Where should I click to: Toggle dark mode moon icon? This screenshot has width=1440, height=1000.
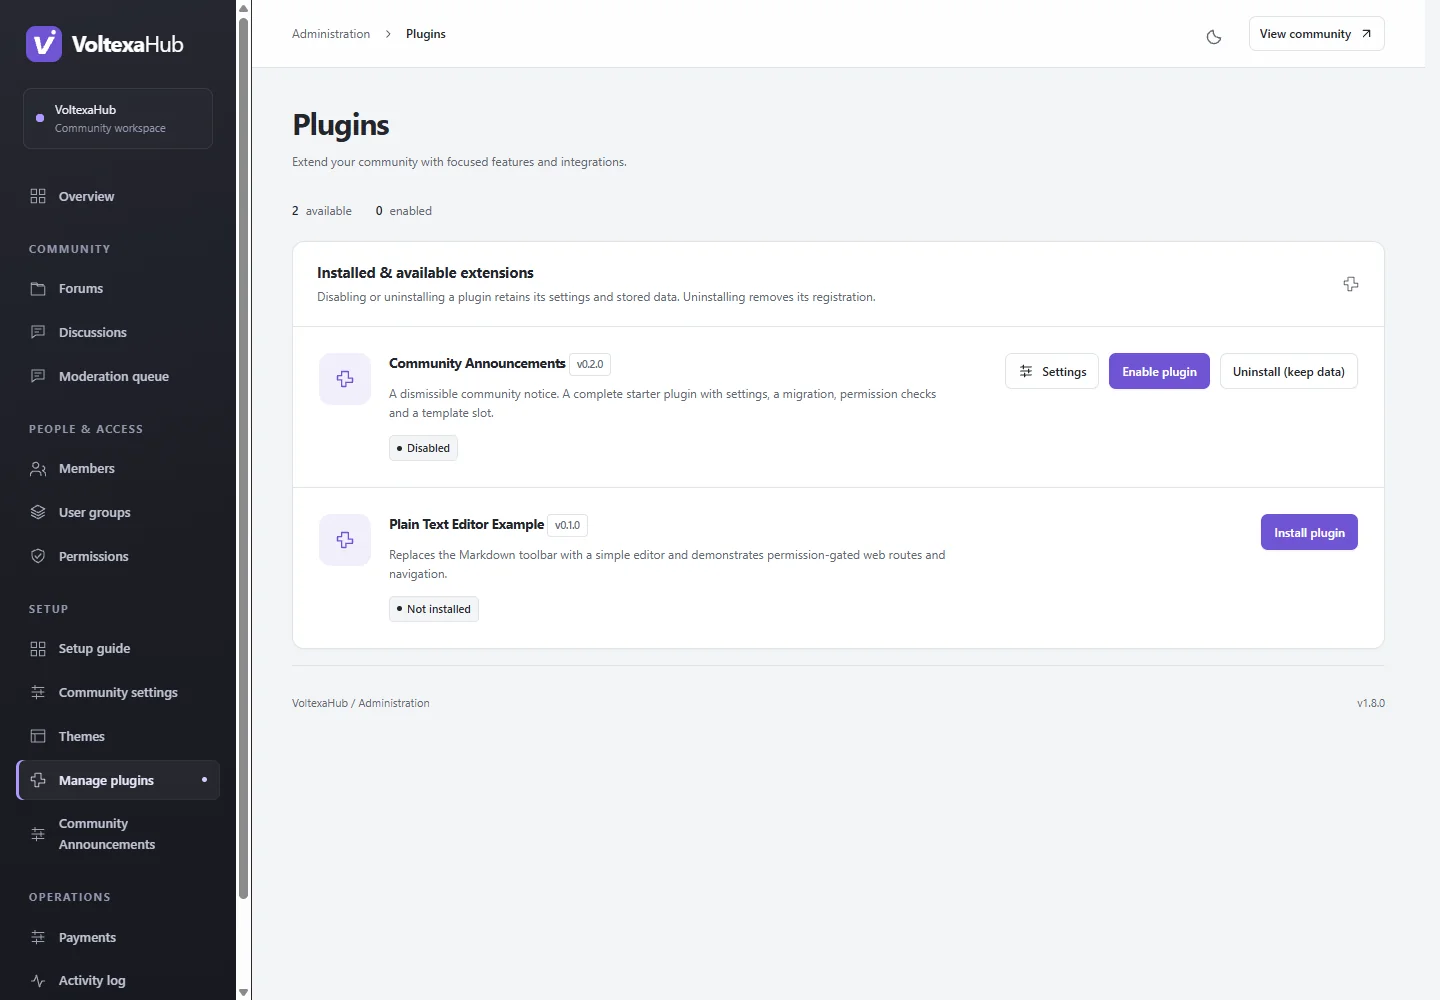[x=1214, y=37]
